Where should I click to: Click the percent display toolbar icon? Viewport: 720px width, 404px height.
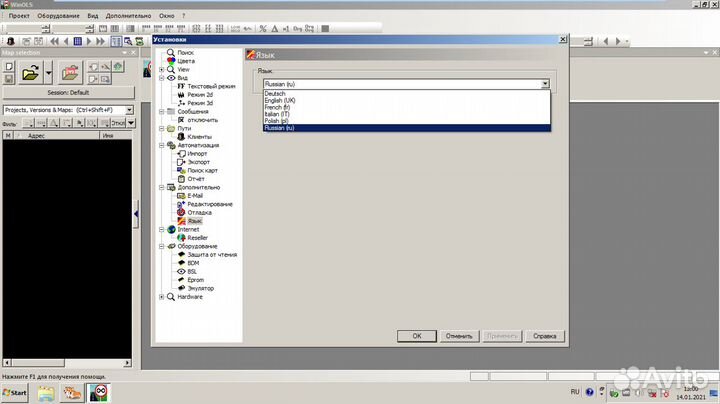(263, 28)
